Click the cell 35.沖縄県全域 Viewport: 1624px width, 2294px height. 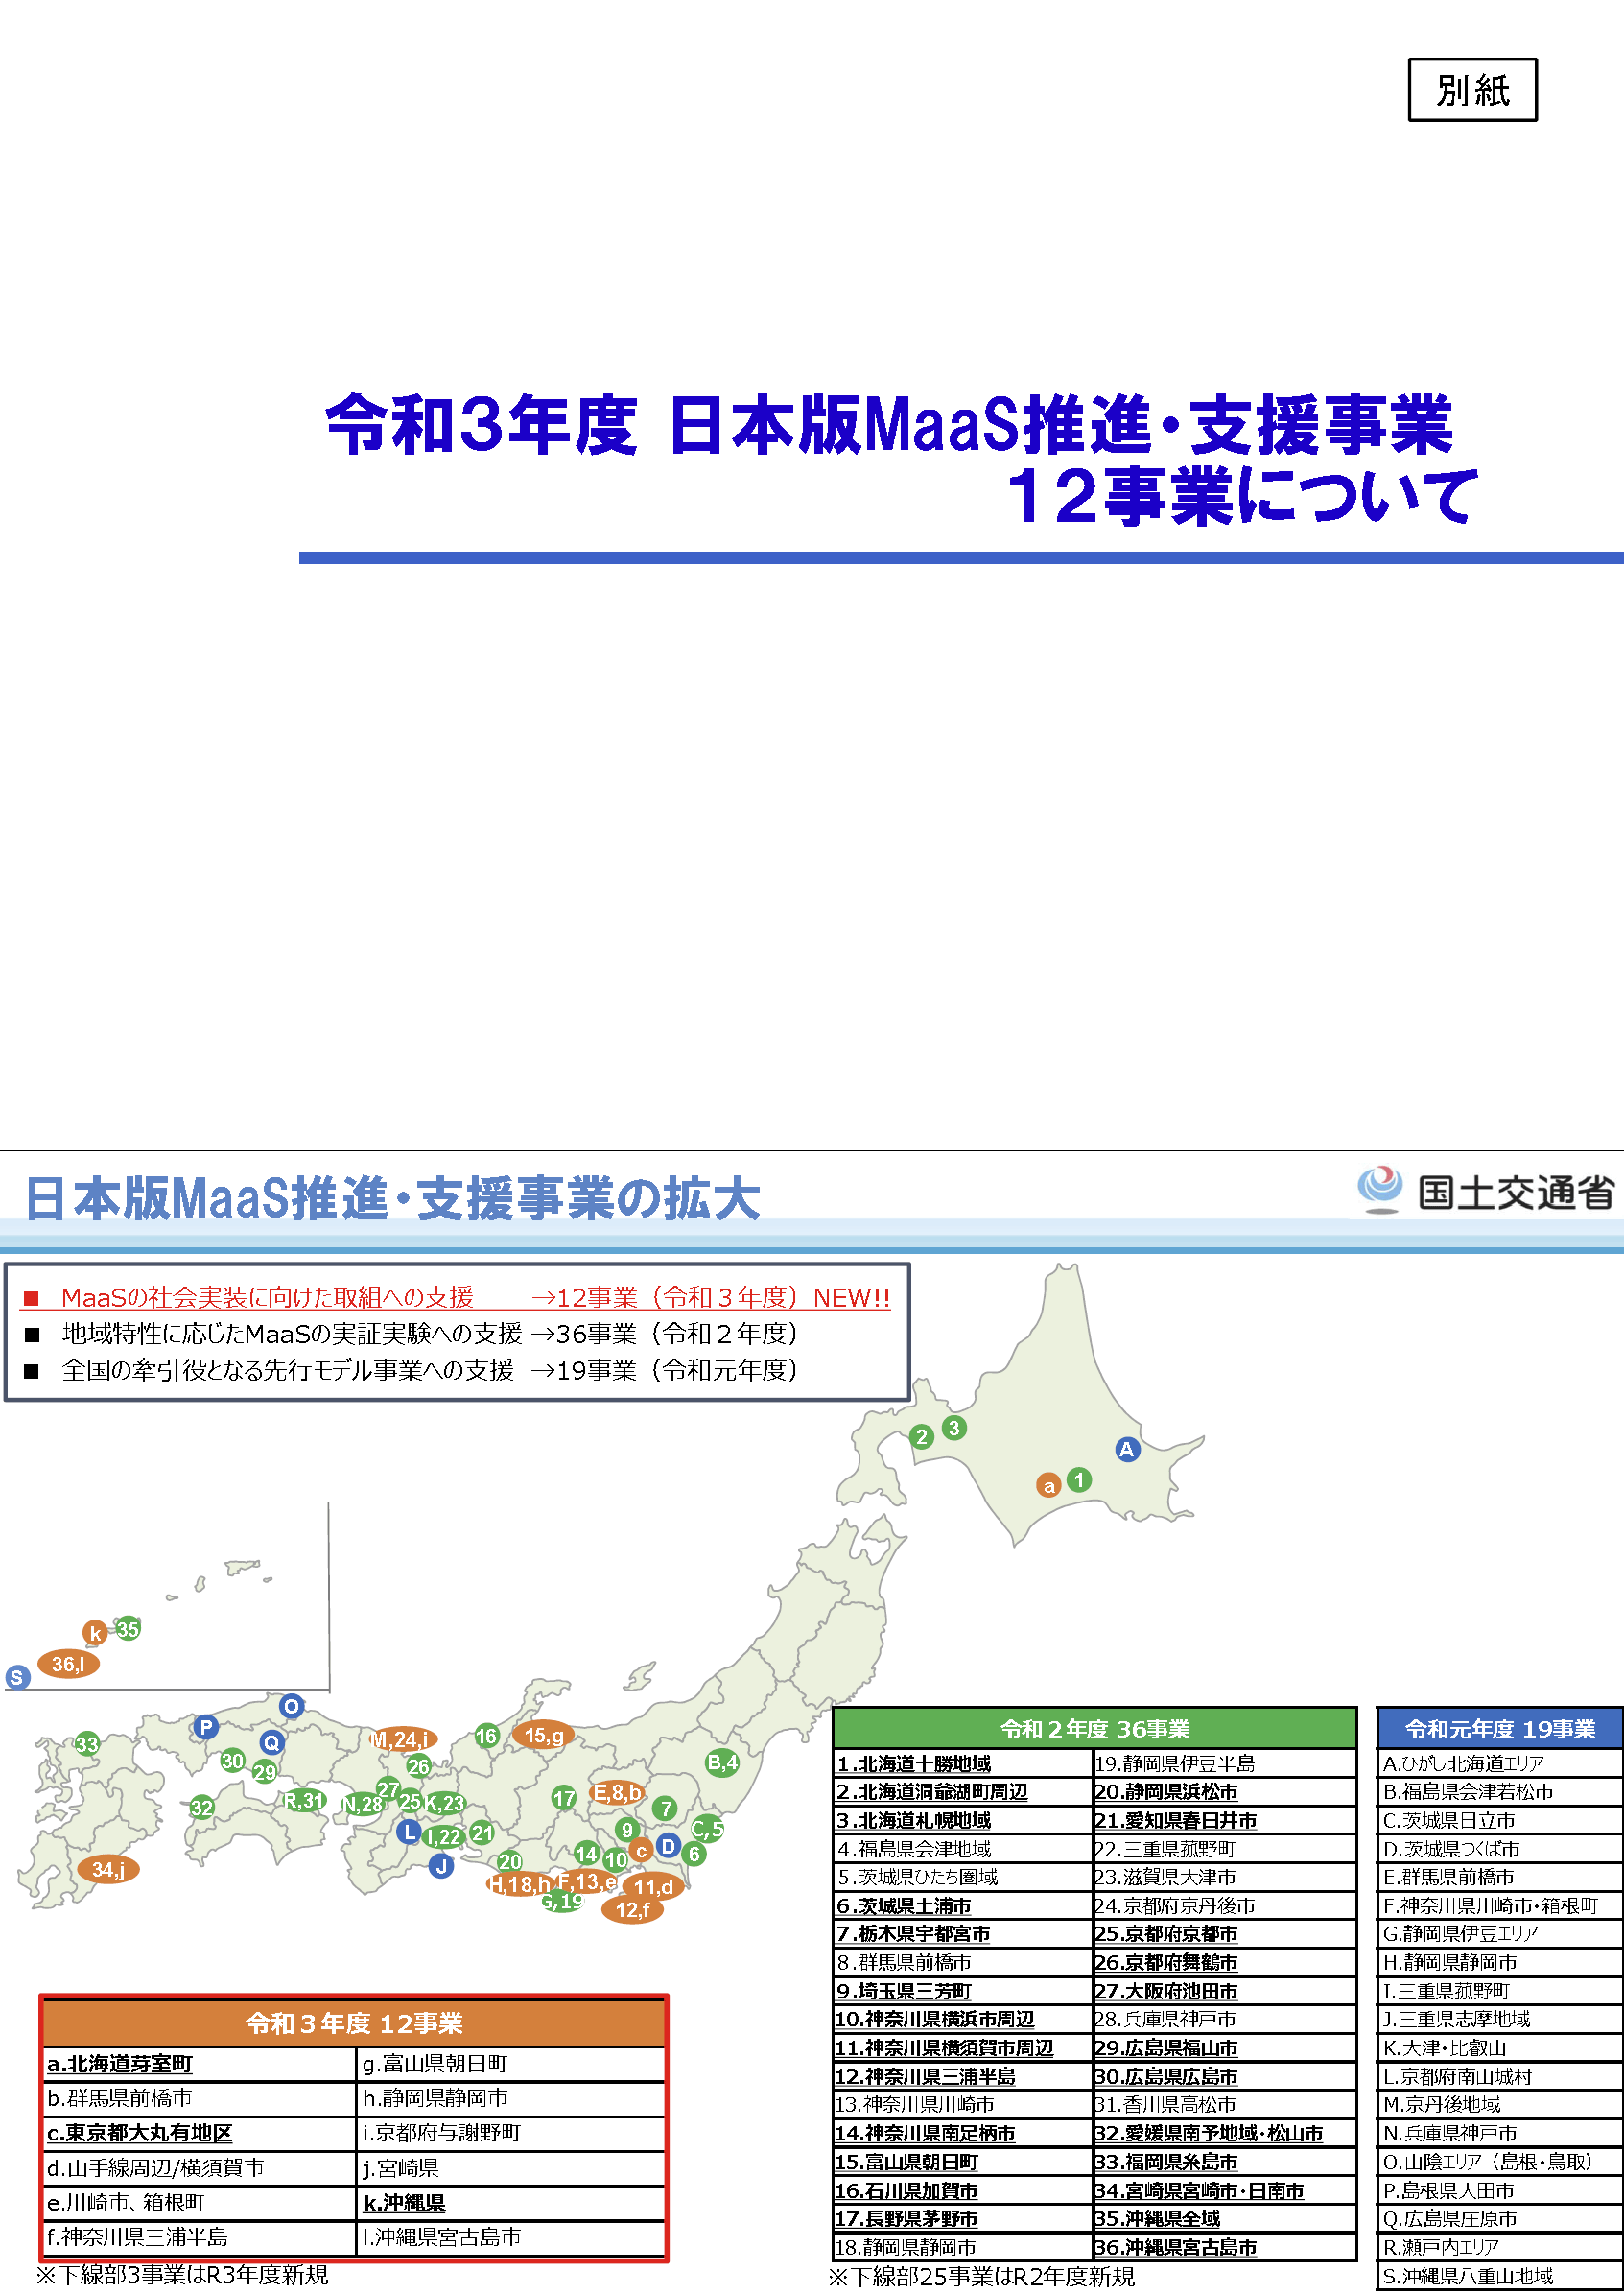pyautogui.click(x=1224, y=2220)
